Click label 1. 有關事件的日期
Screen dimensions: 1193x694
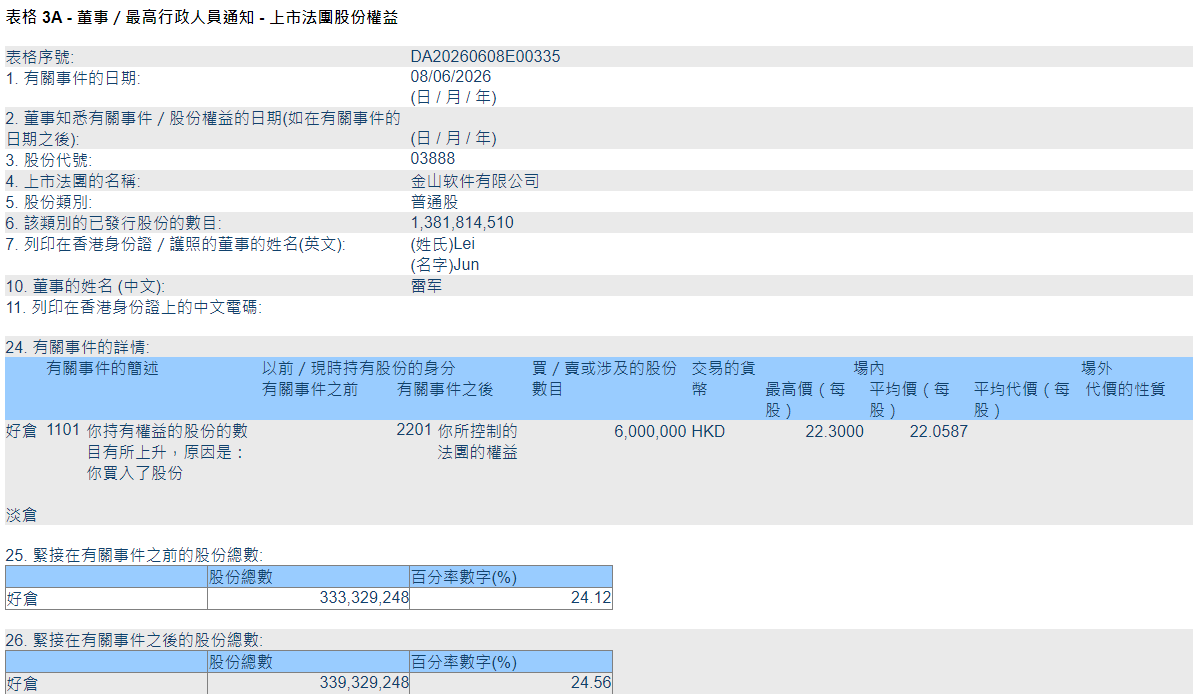[73, 78]
